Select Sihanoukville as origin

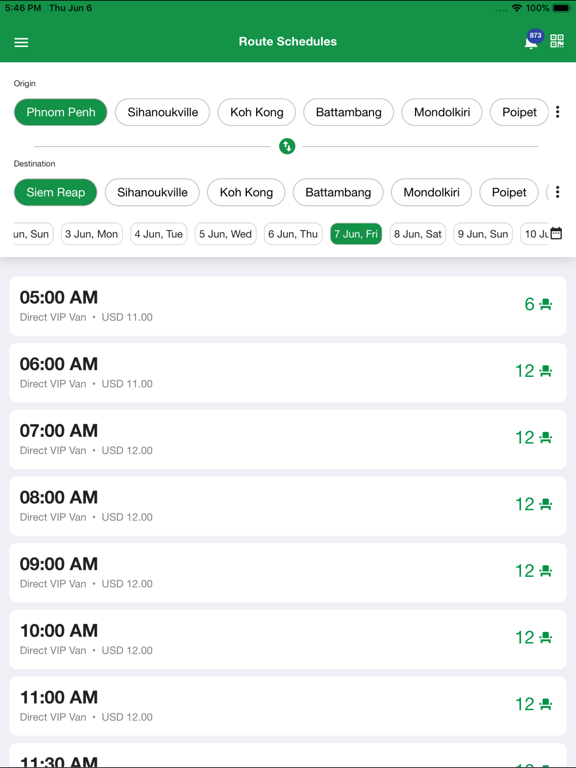point(163,112)
